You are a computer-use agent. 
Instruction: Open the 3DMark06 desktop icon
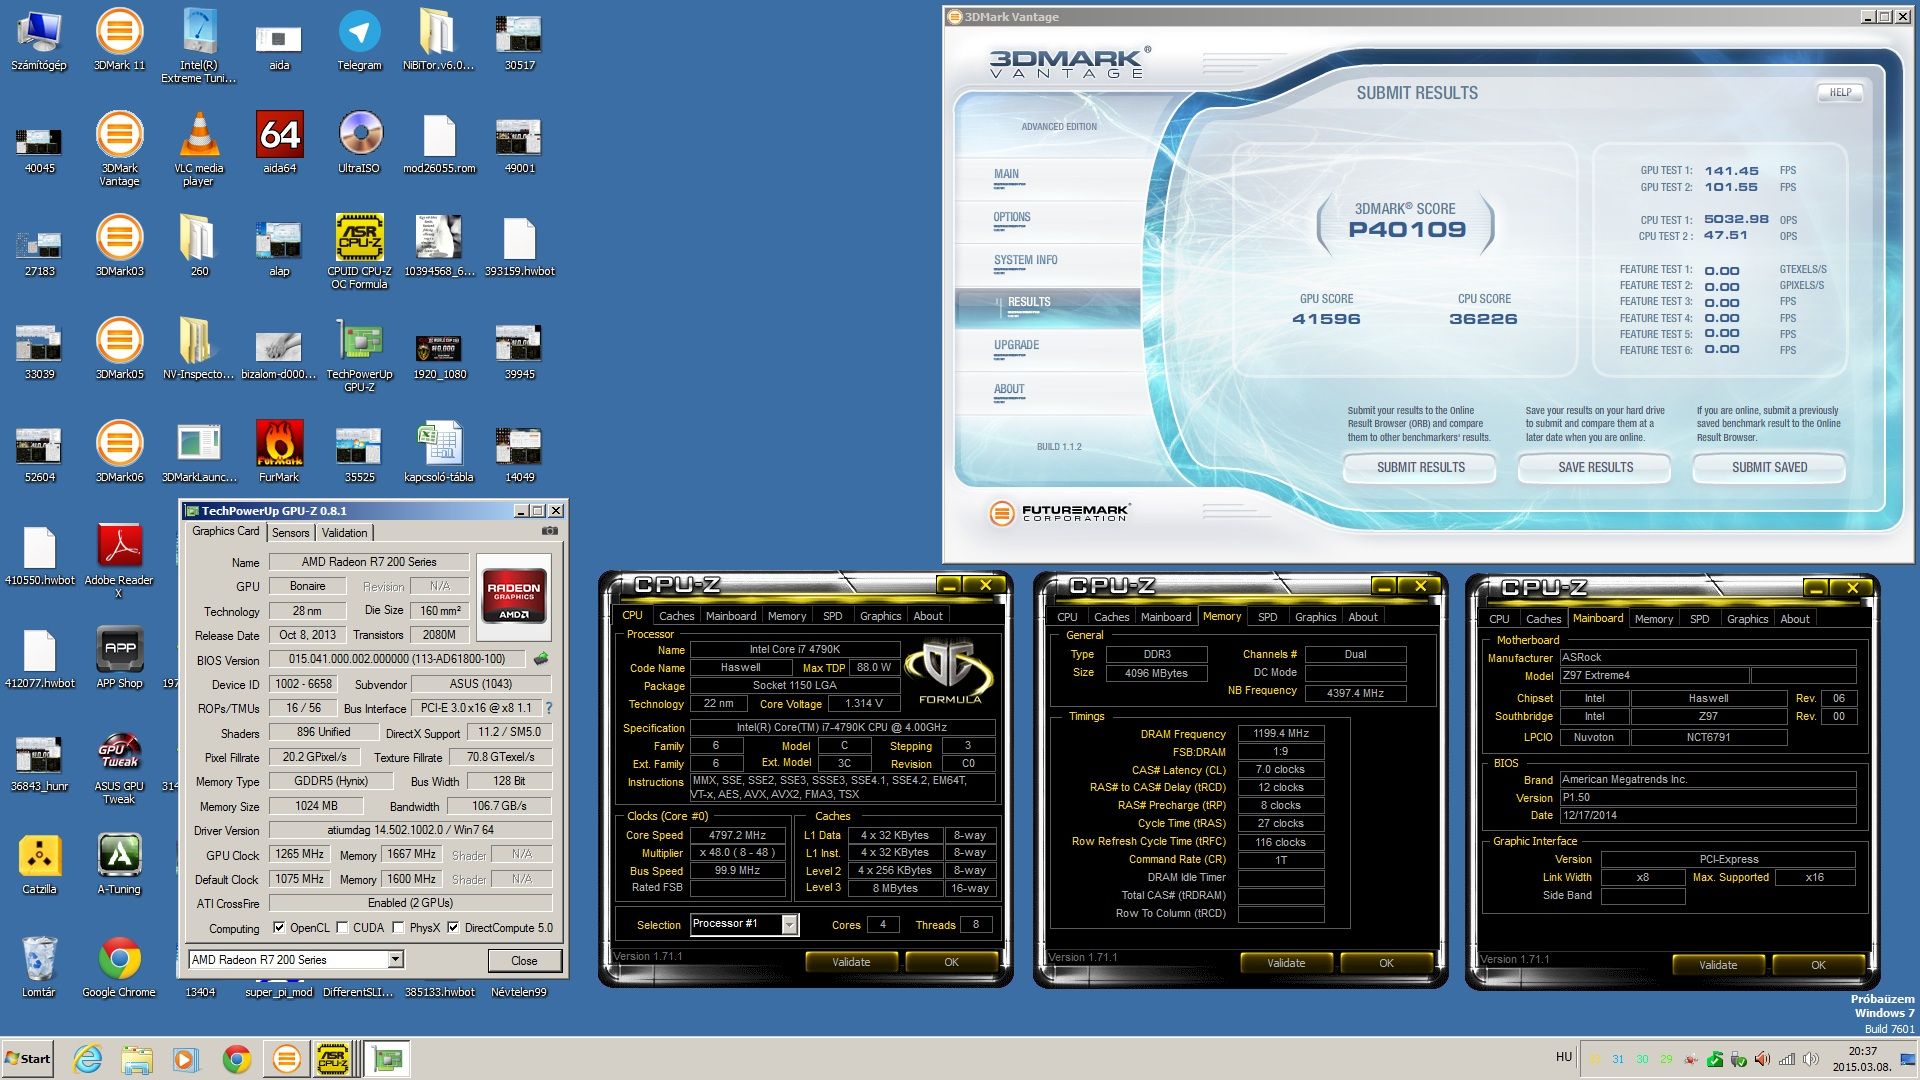[119, 452]
